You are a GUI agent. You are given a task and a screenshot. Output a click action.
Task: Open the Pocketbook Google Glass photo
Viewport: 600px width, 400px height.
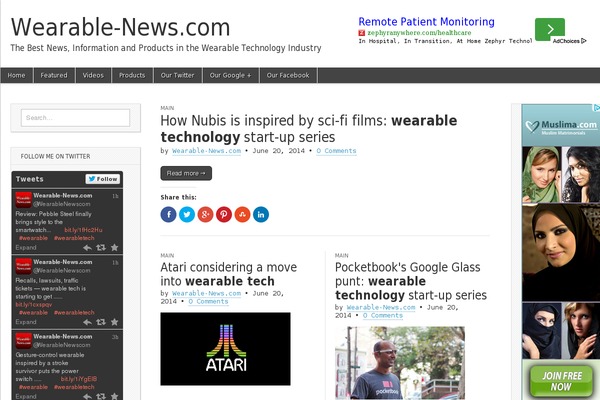pyautogui.click(x=400, y=363)
